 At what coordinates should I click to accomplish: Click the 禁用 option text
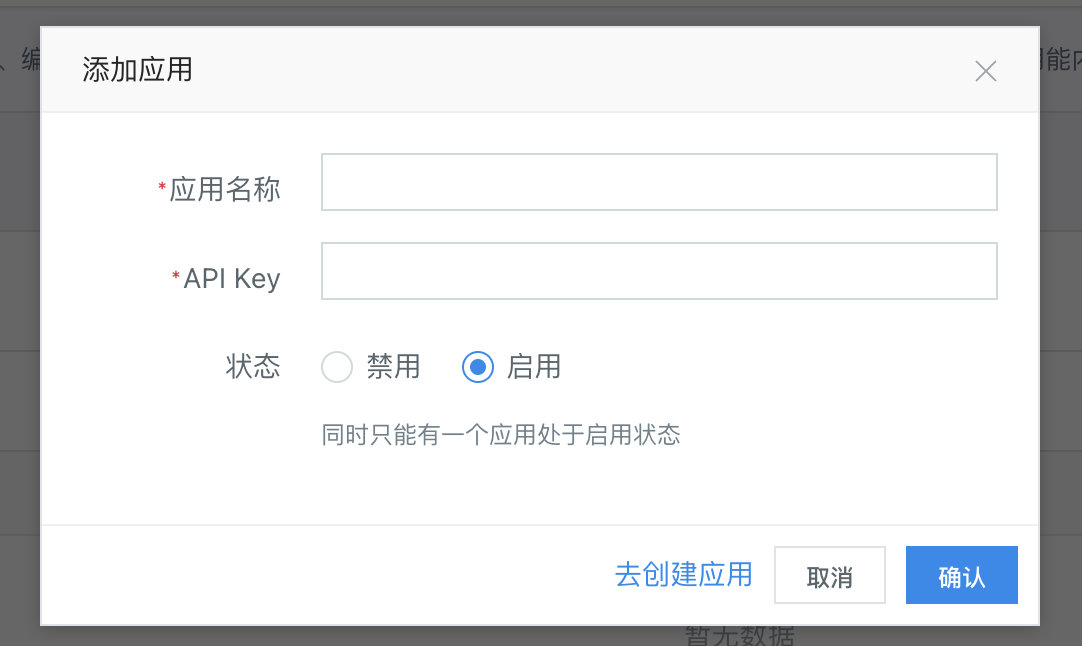pos(393,367)
